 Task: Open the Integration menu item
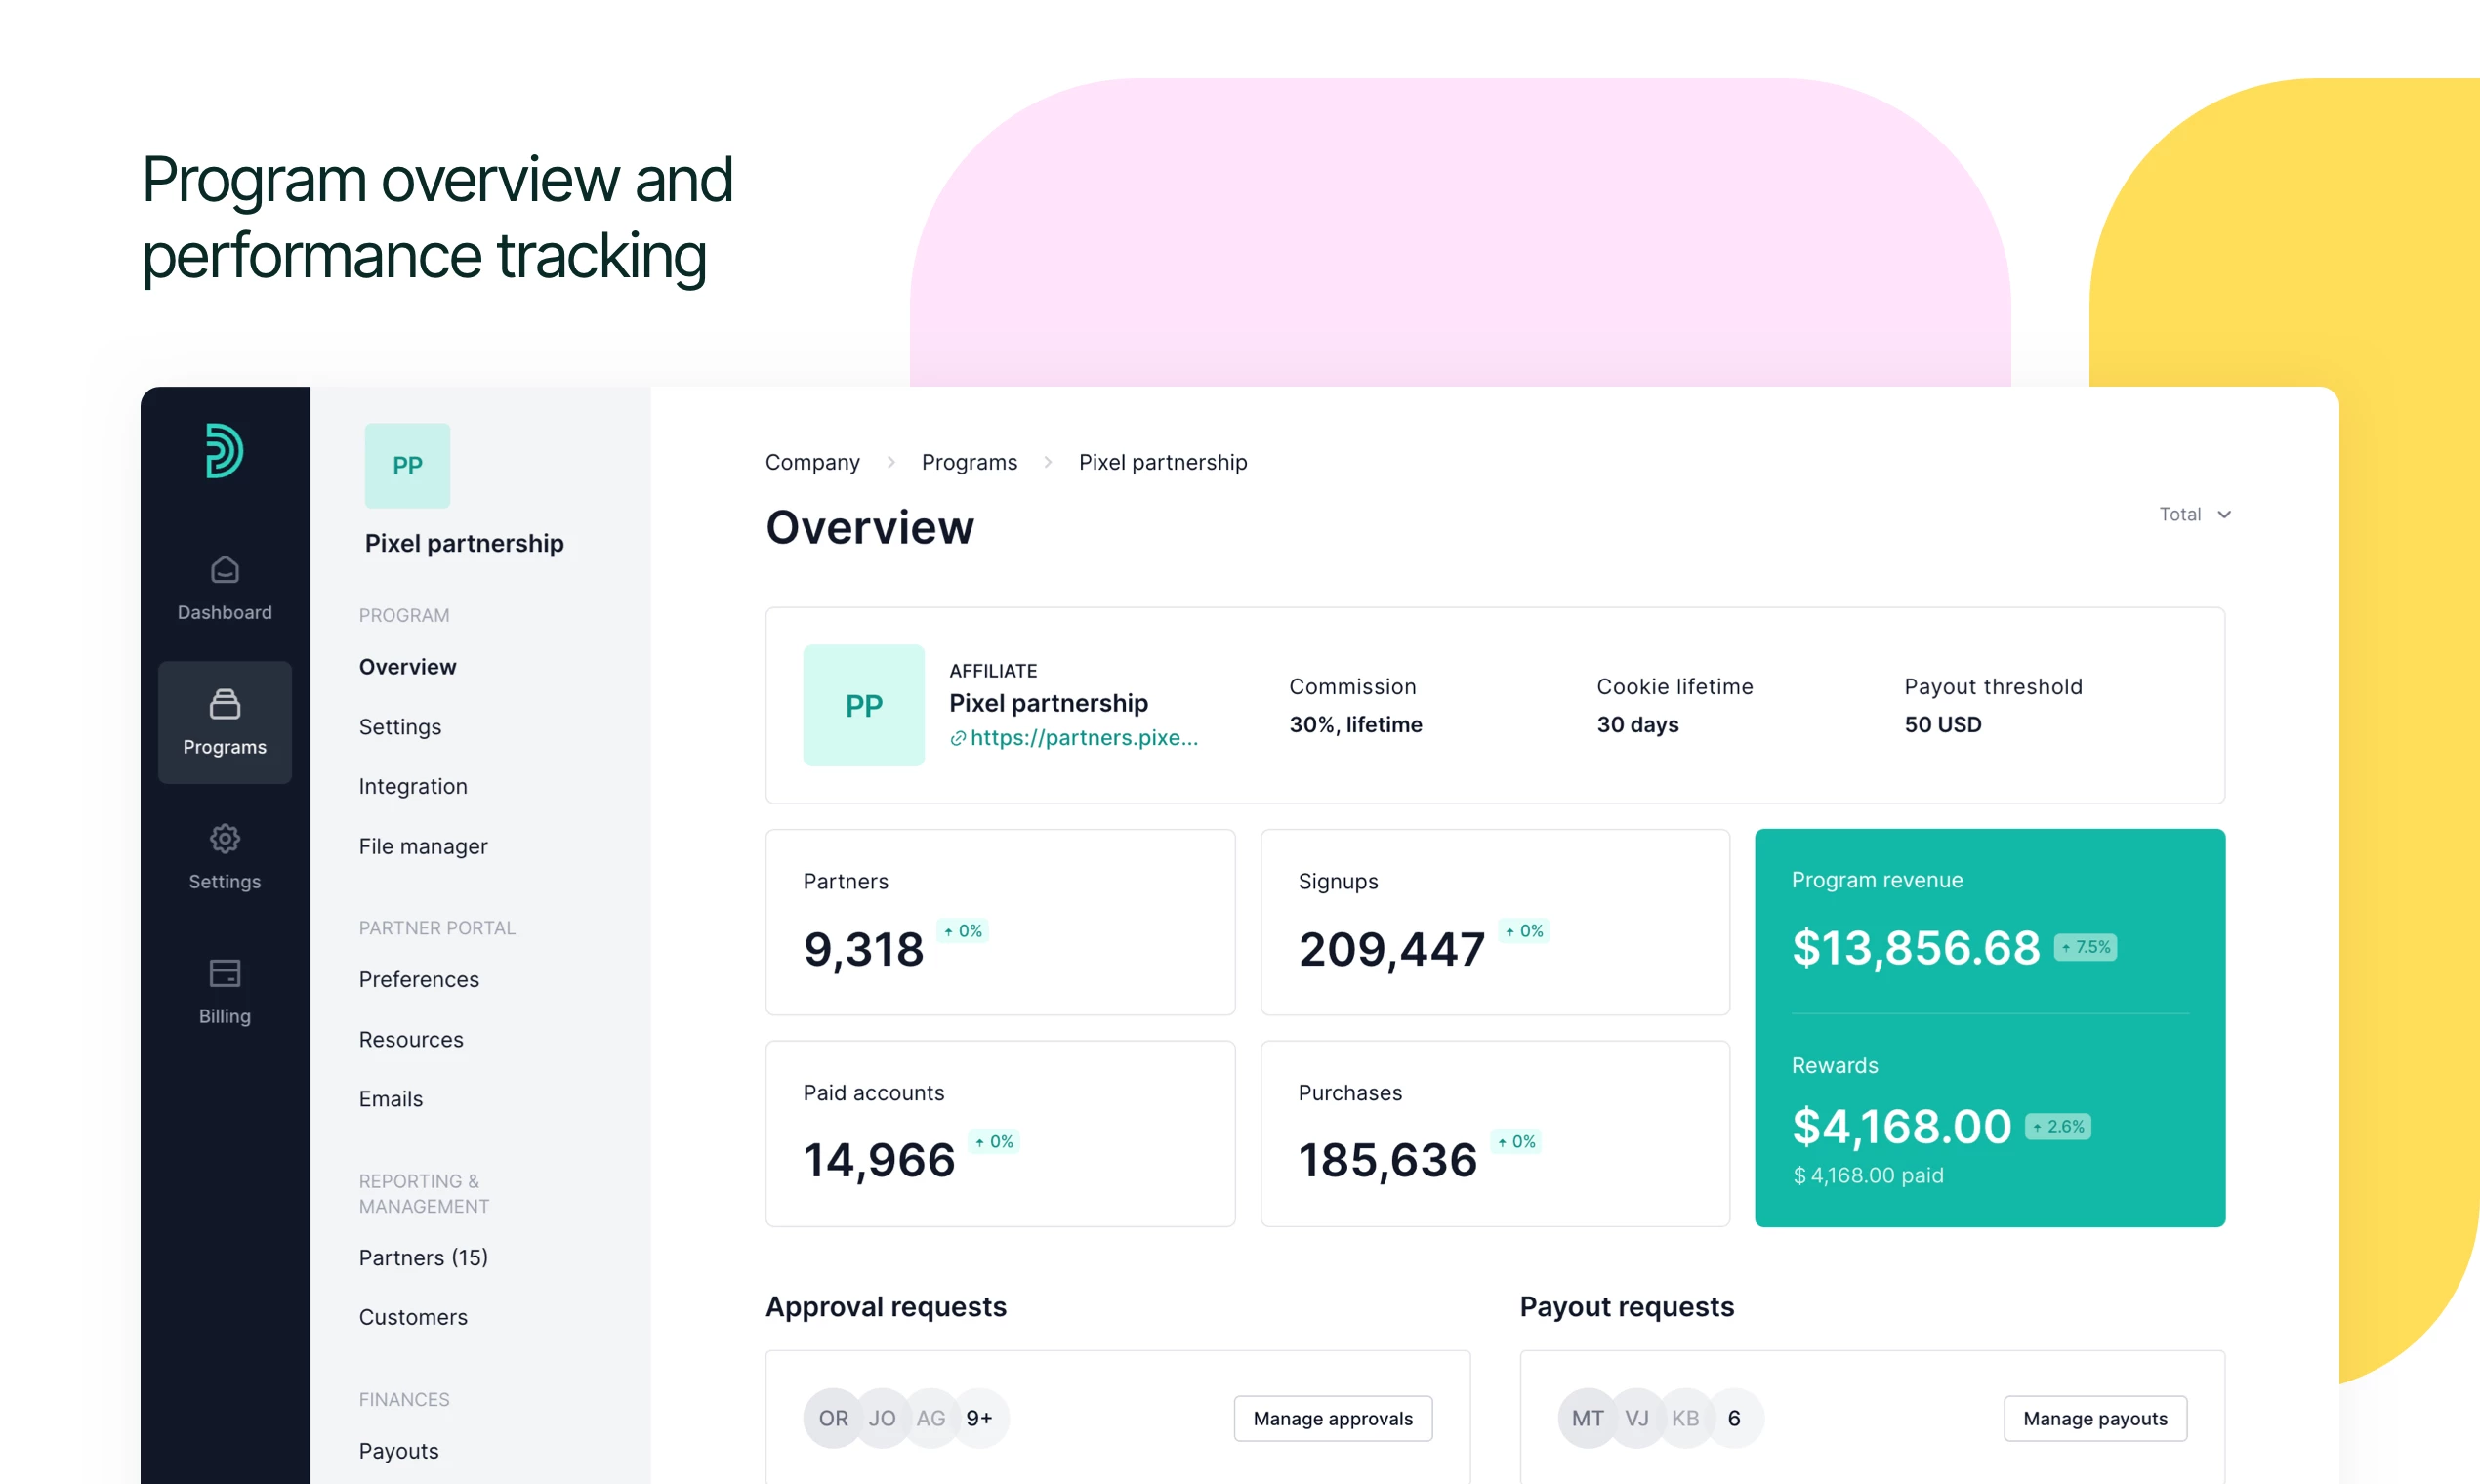(x=413, y=786)
